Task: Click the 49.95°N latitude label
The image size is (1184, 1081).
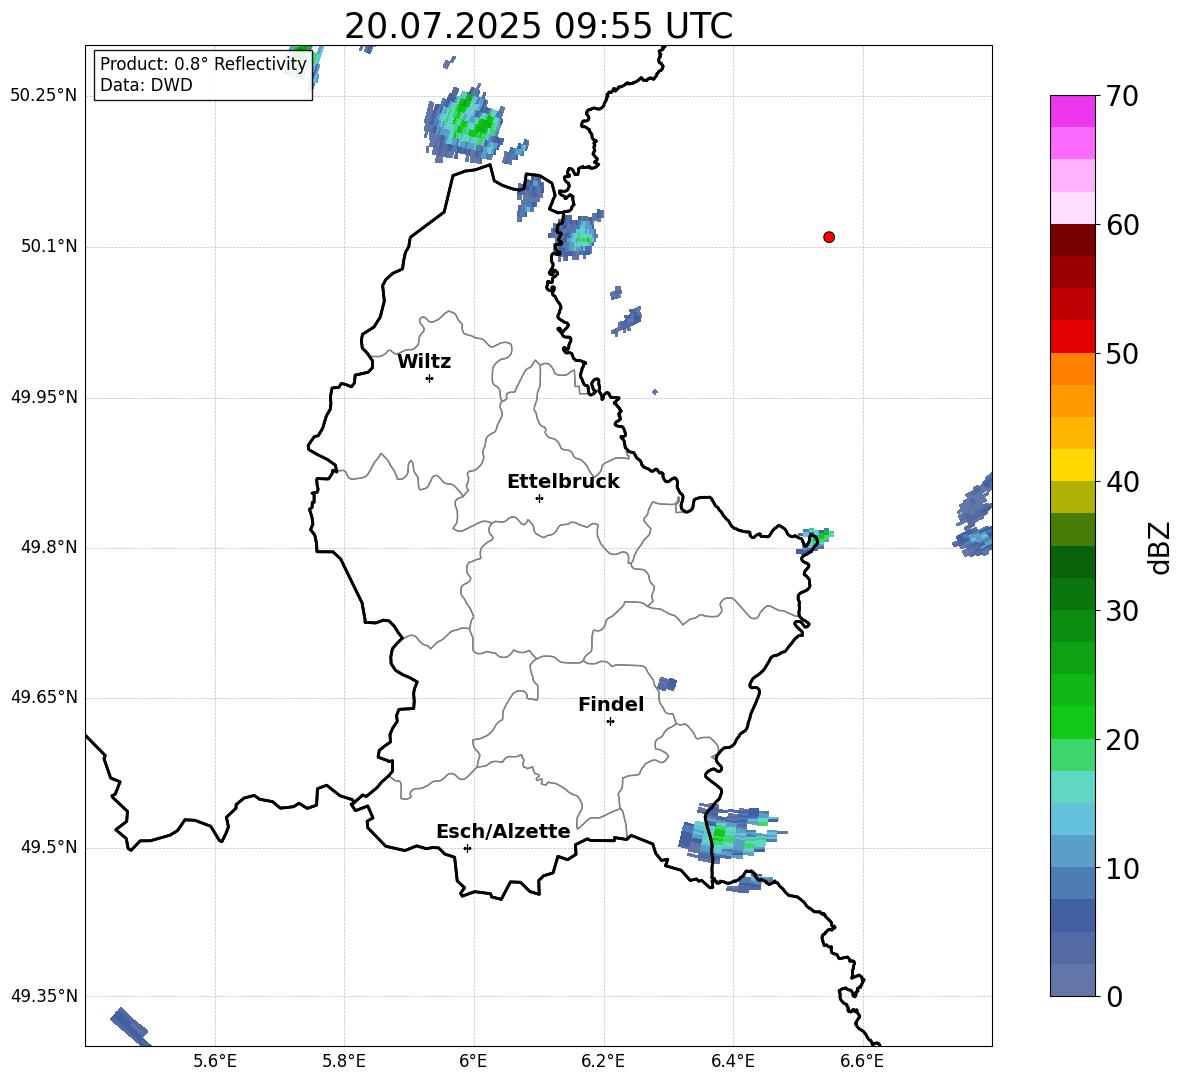Action: 44,397
